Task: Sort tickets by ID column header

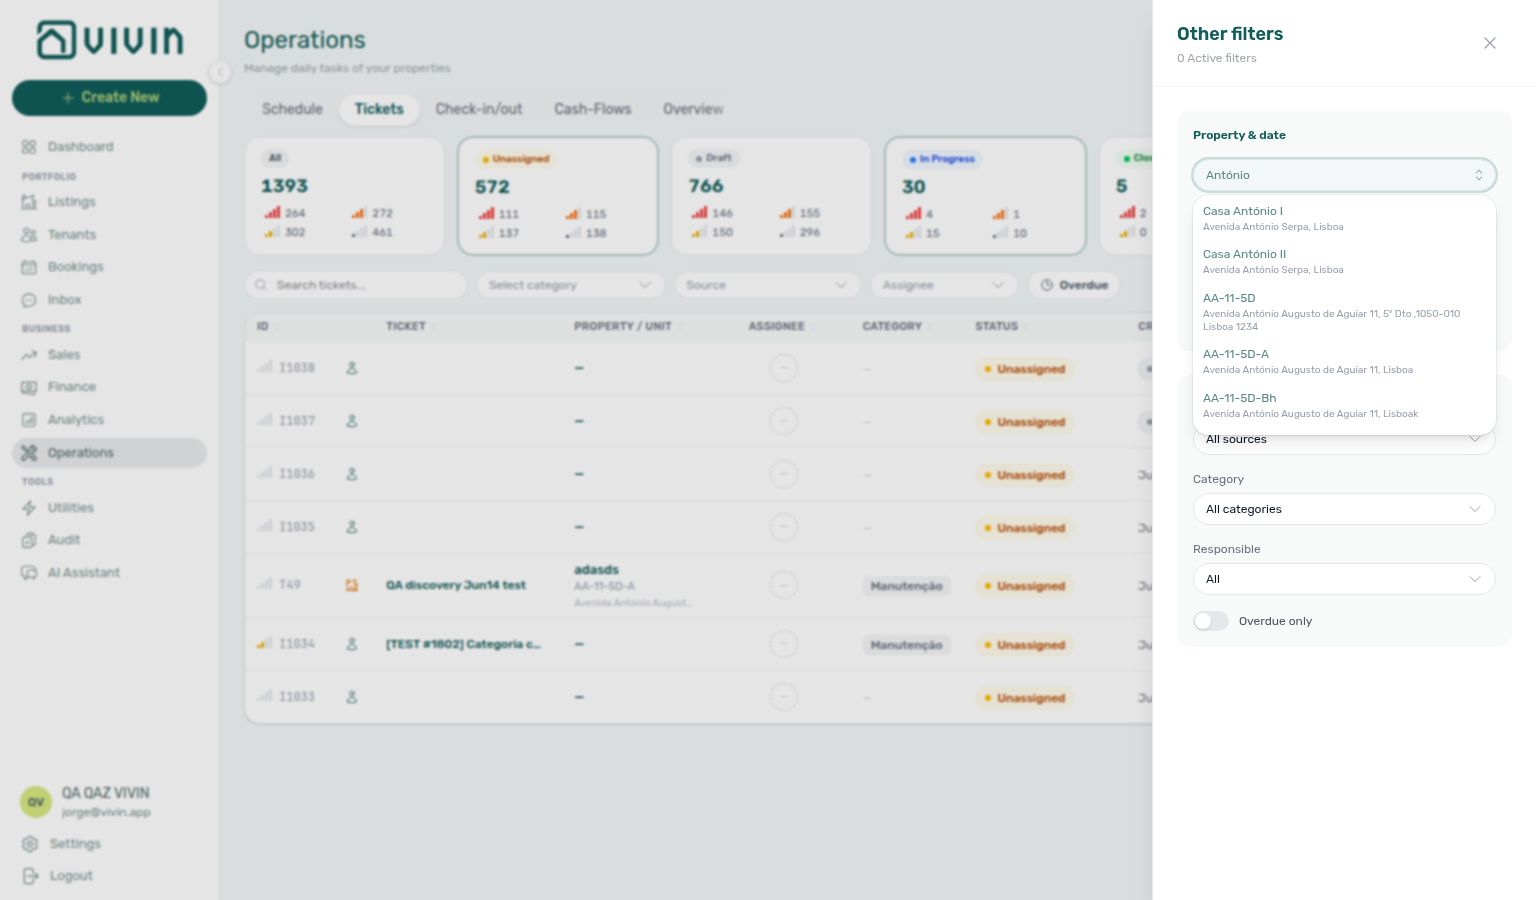Action: click(263, 326)
